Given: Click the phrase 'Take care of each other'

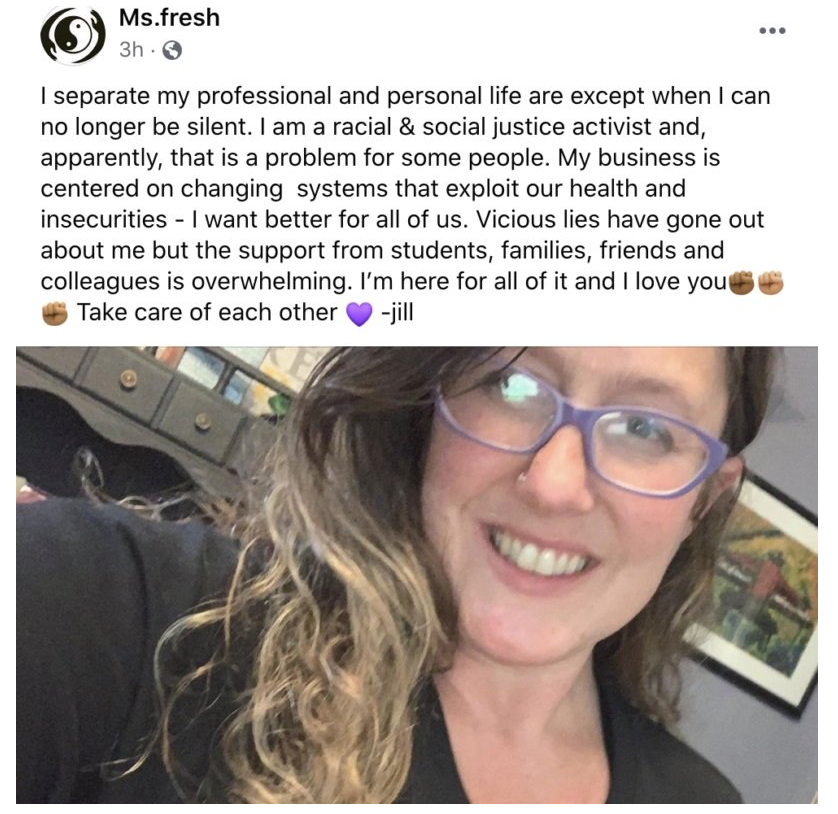Looking at the screenshot, I should click(x=207, y=313).
